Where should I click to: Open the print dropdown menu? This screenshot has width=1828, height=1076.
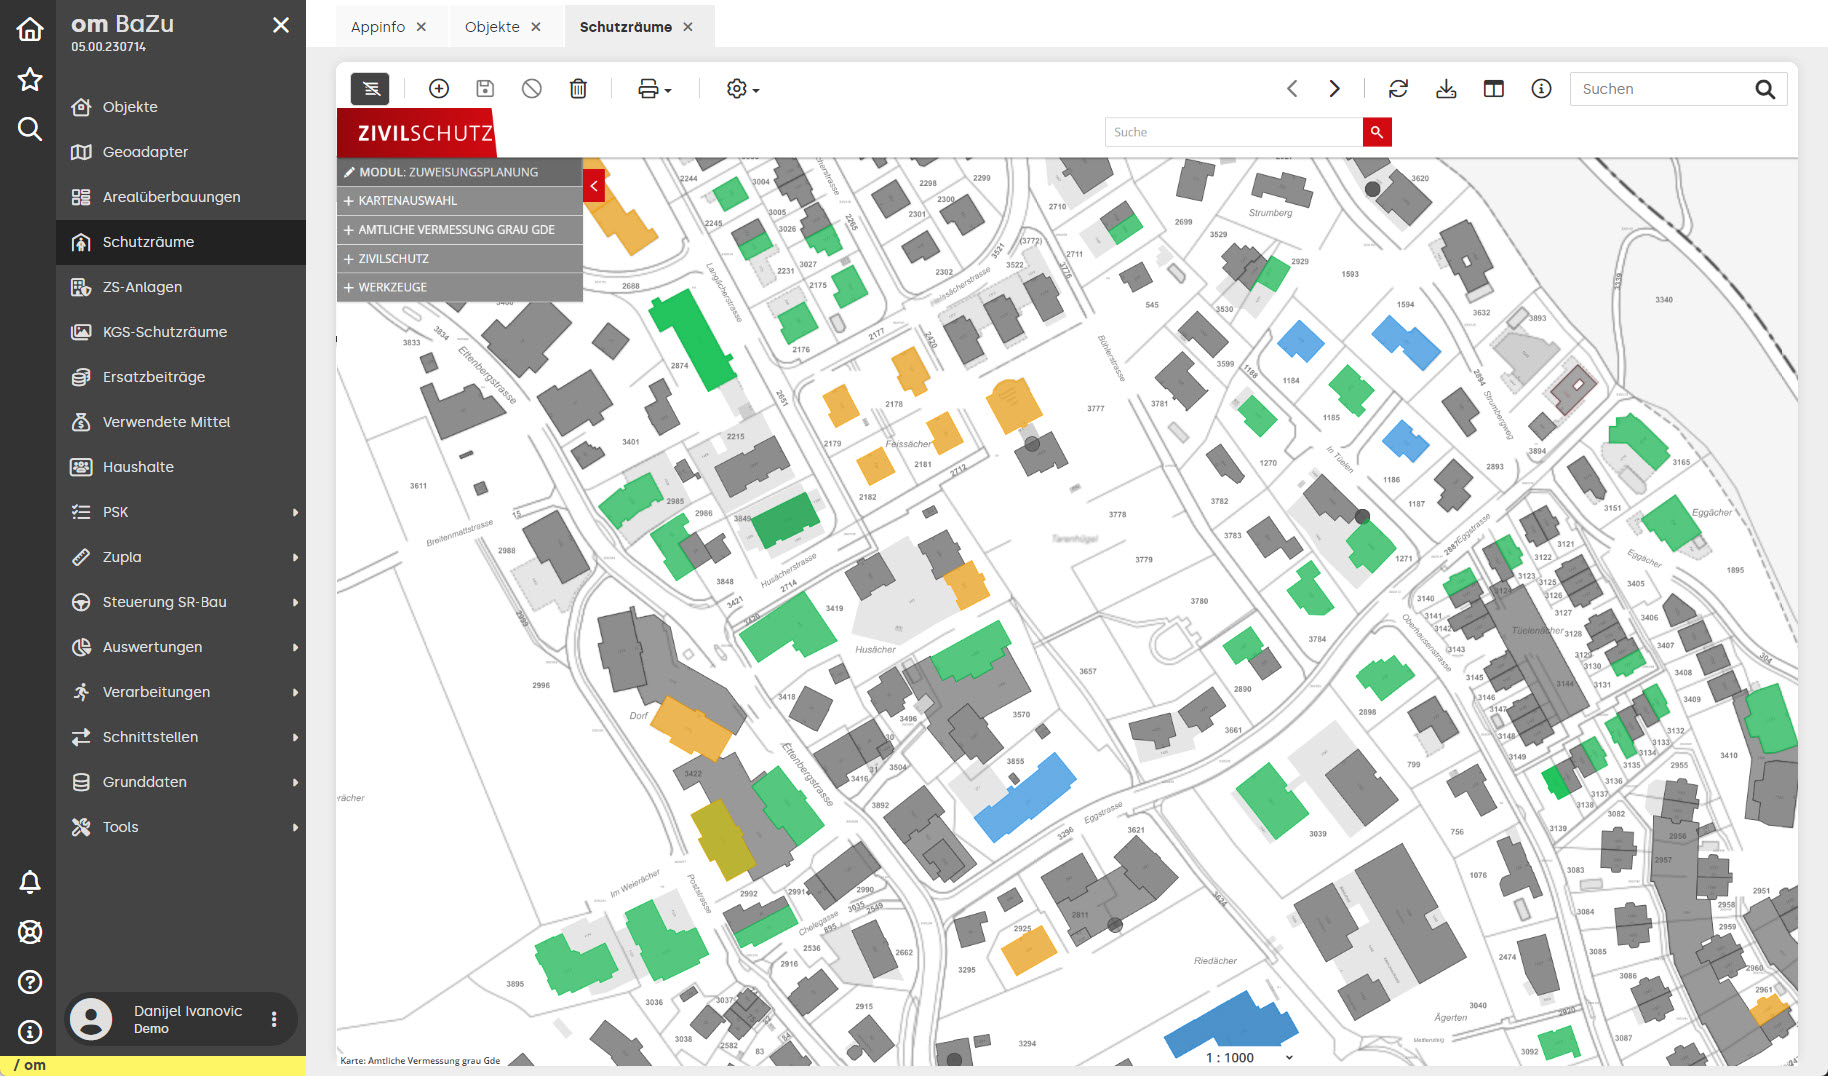point(654,89)
